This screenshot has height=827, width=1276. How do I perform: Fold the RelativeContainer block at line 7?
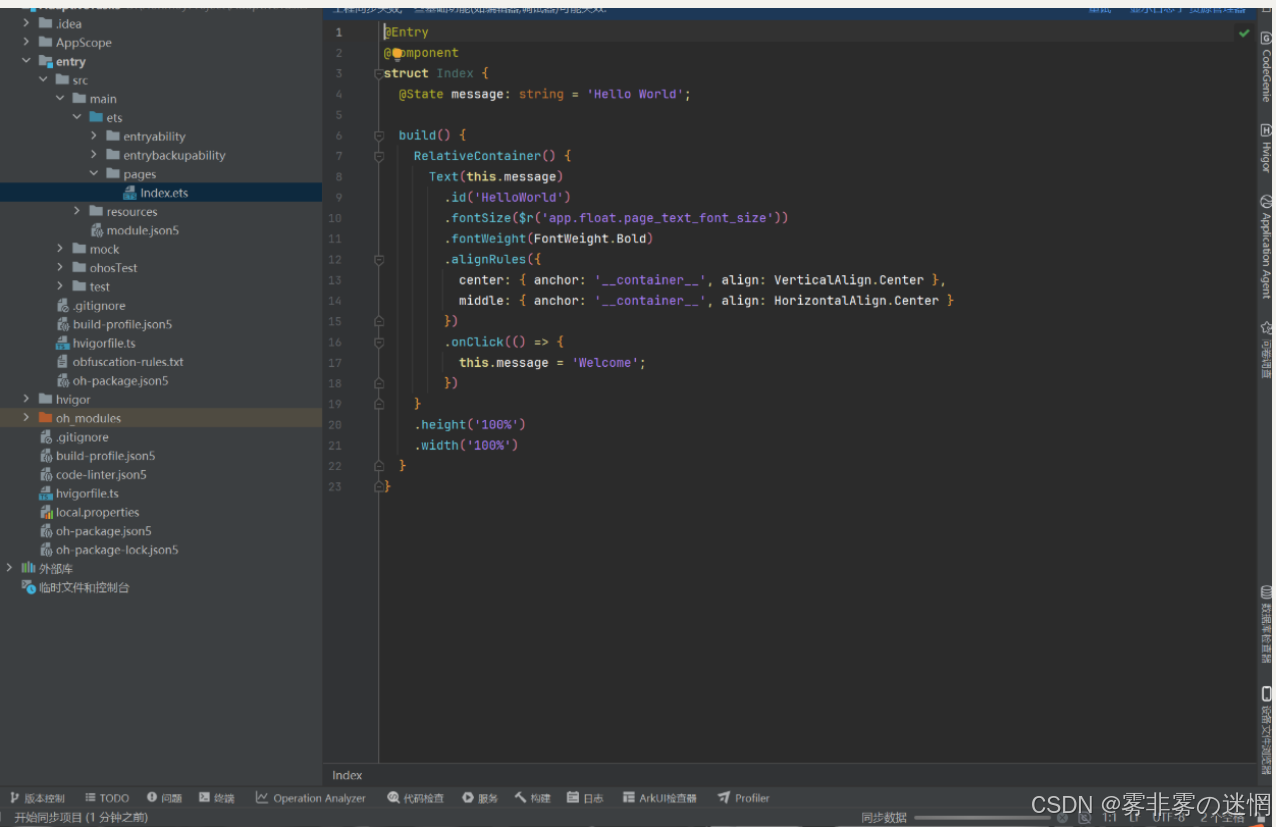click(378, 157)
